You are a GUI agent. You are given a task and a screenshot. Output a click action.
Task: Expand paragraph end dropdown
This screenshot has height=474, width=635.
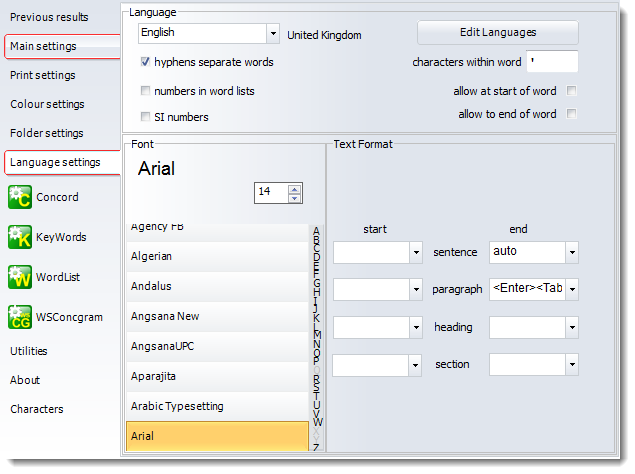tap(571, 290)
